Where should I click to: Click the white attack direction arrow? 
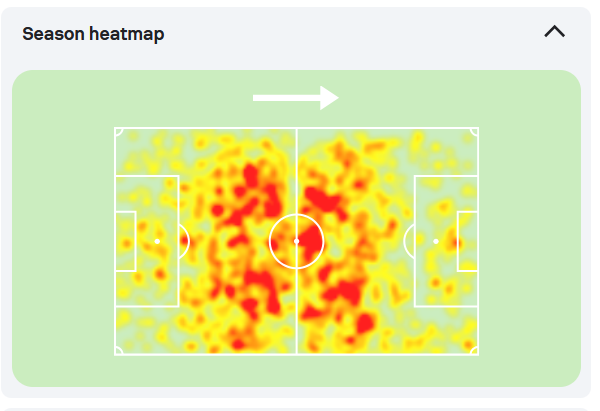296,98
